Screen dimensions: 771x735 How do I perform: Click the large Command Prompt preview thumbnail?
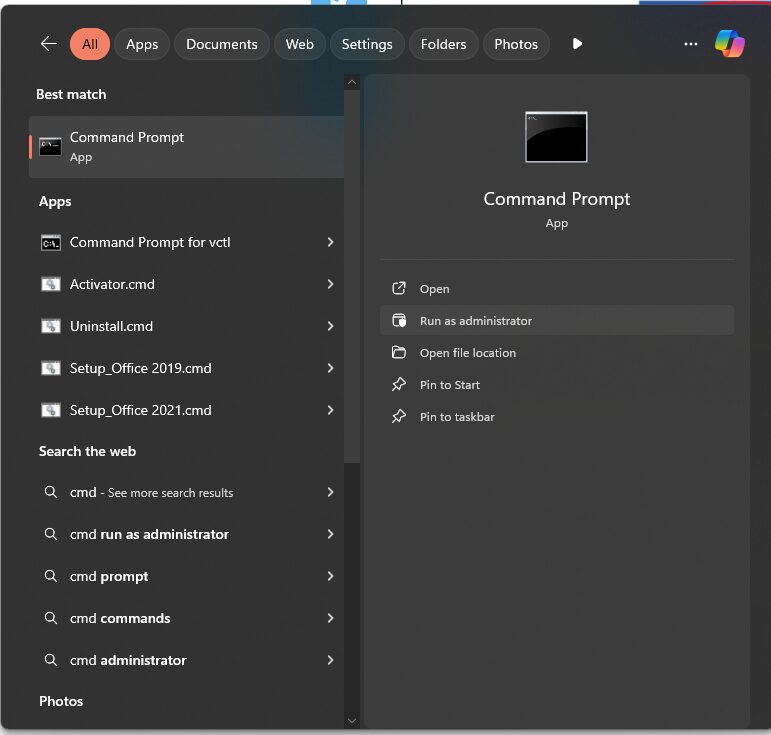pos(556,137)
